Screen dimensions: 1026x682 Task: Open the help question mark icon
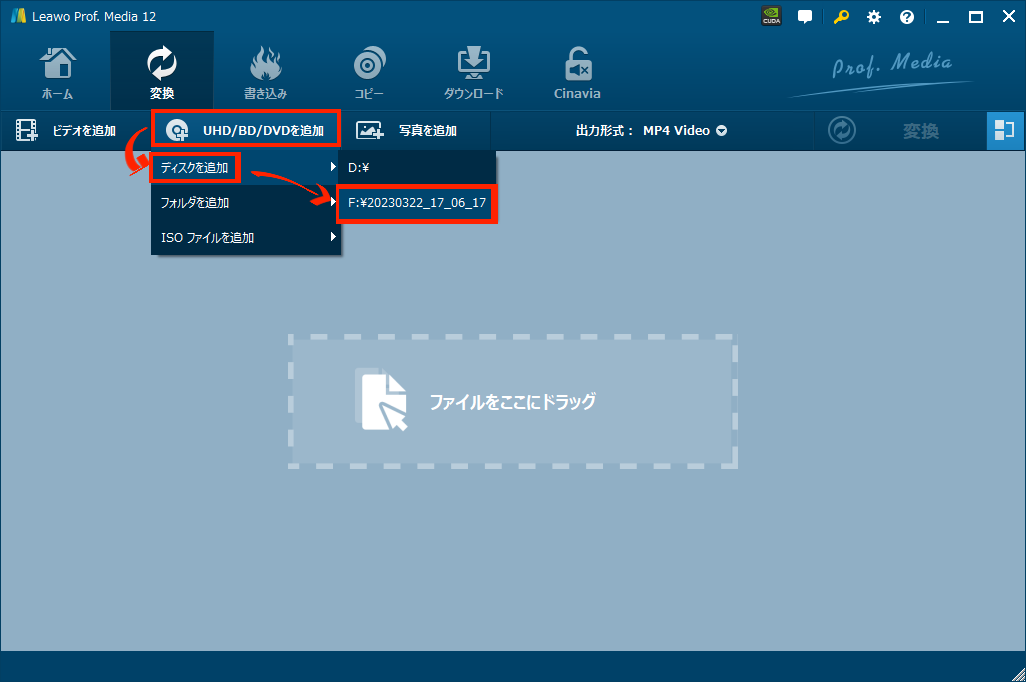pyautogui.click(x=907, y=17)
